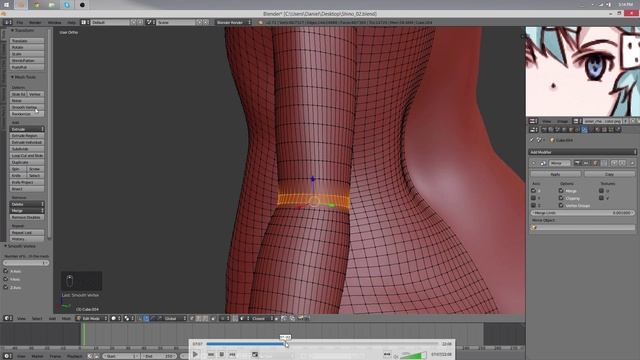Screen dimensions: 640x360
Task: Open the Texture properties tab icon
Action: coord(604,130)
